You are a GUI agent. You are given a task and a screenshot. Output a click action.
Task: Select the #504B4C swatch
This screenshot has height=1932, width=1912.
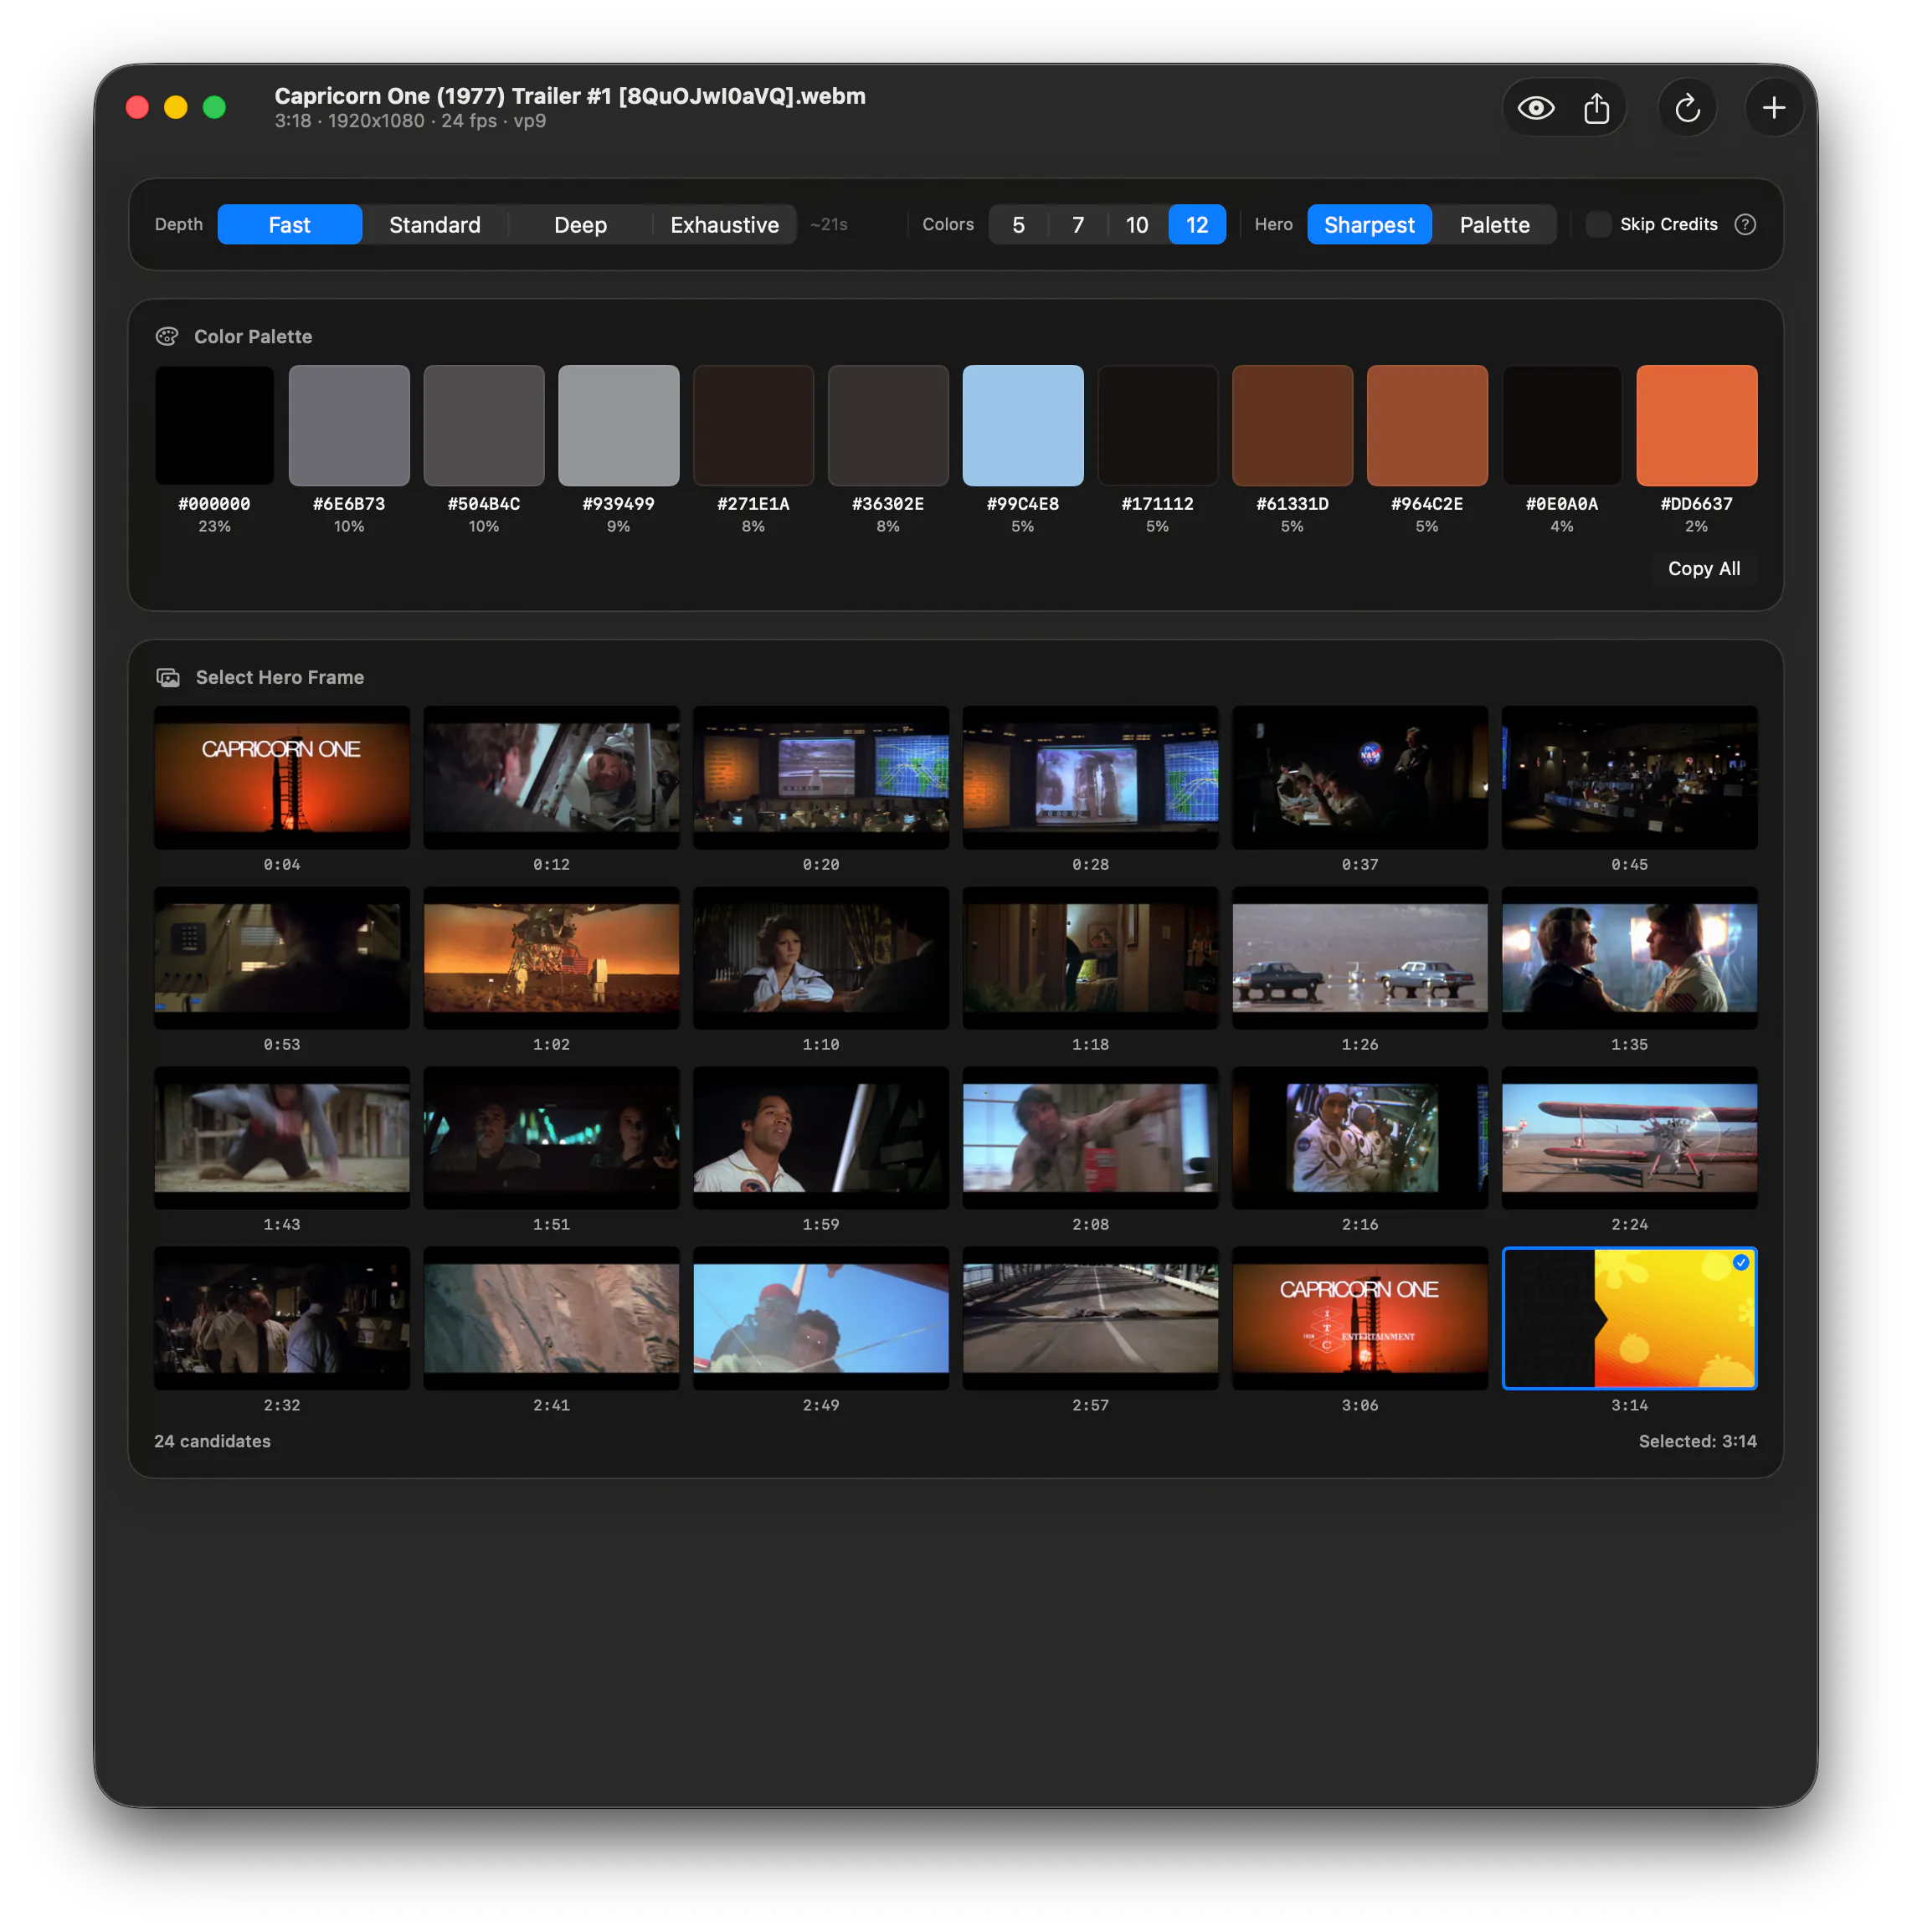pyautogui.click(x=484, y=425)
